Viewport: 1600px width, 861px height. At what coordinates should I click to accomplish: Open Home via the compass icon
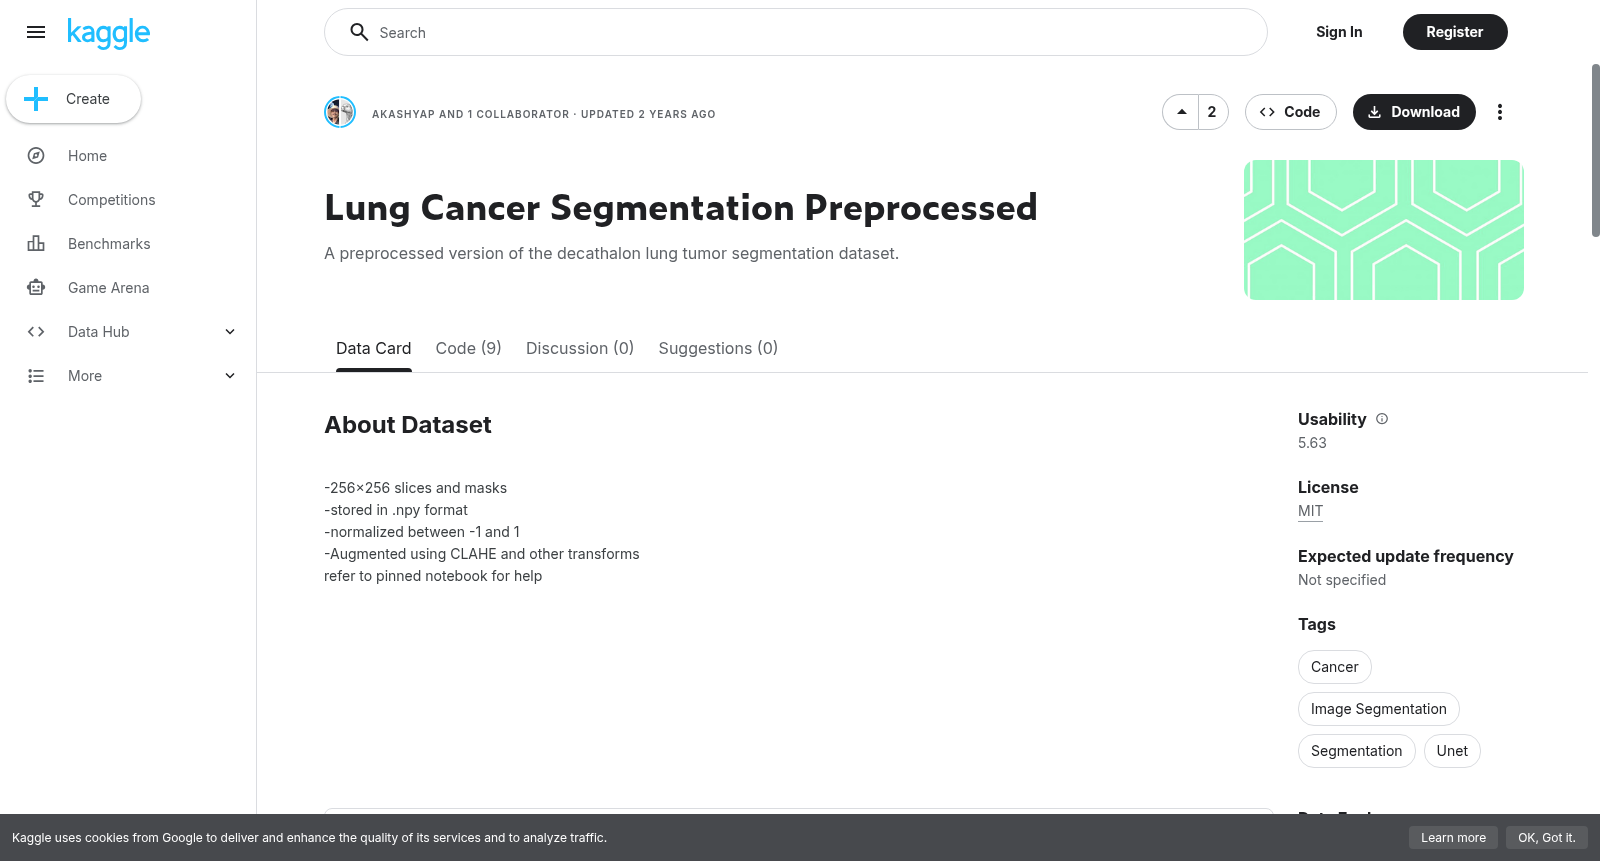tap(36, 156)
